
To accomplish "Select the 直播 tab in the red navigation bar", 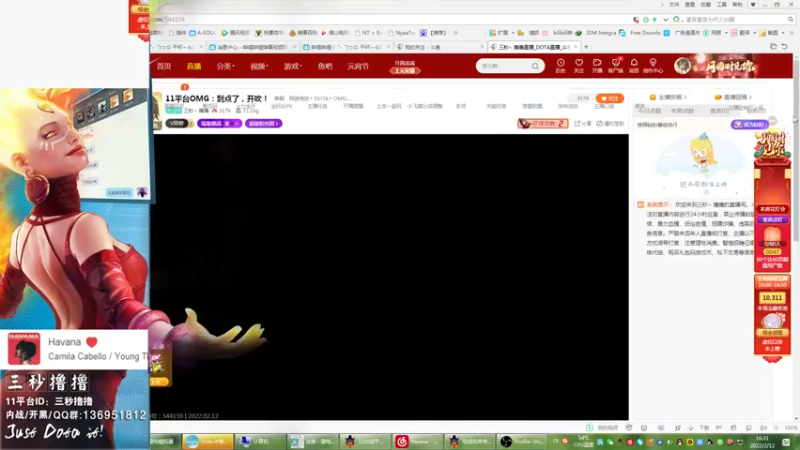I will tap(194, 66).
